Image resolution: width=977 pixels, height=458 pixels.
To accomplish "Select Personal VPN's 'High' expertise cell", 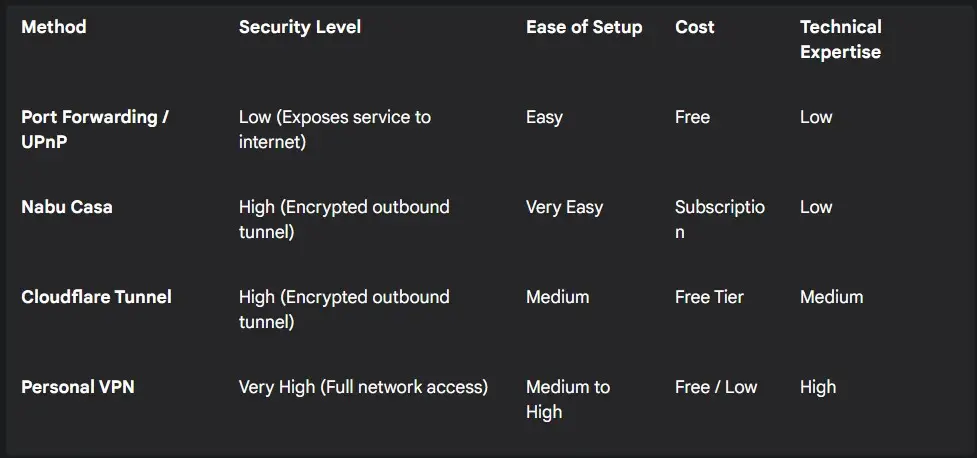I will (818, 387).
